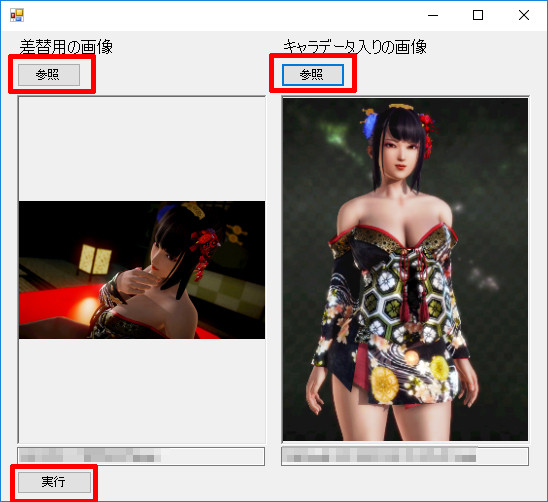Click 参照 button under キャラデータ入りの画像
Viewport: 548px width, 502px height.
tap(313, 74)
